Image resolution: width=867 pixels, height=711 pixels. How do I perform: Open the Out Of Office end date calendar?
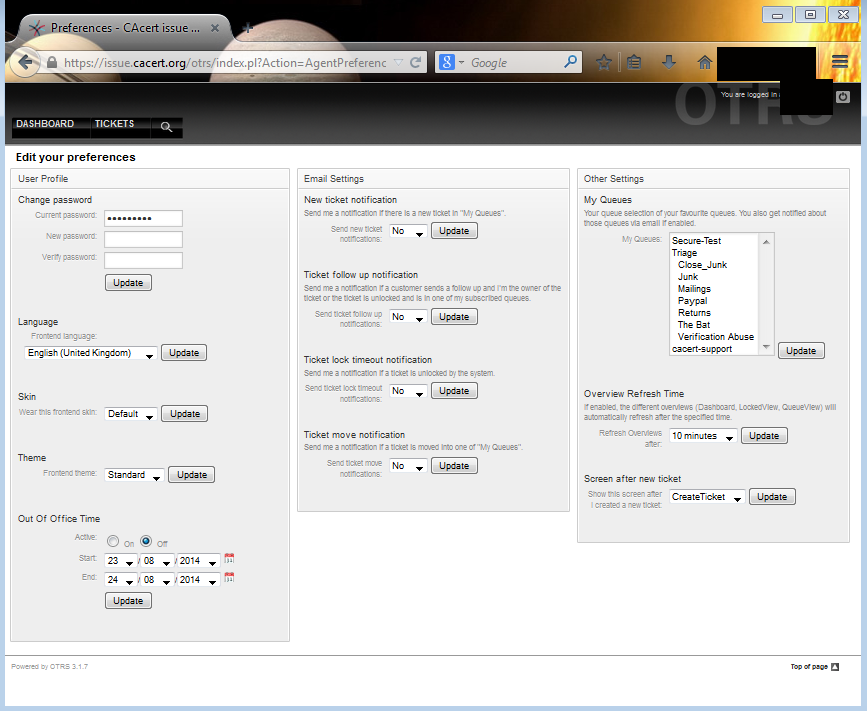(x=229, y=579)
